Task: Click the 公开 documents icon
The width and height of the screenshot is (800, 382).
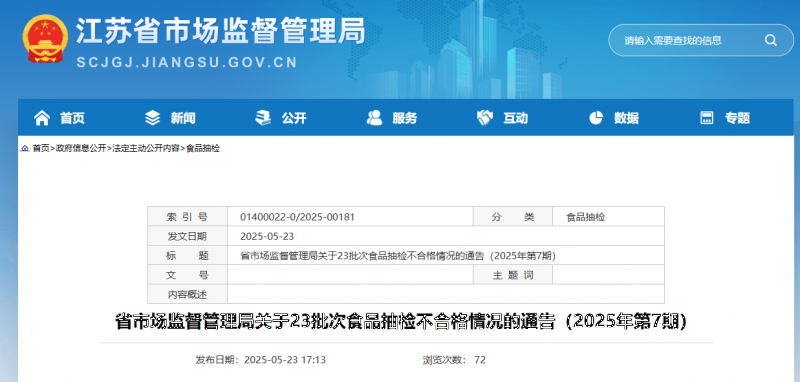Action: coord(263,118)
